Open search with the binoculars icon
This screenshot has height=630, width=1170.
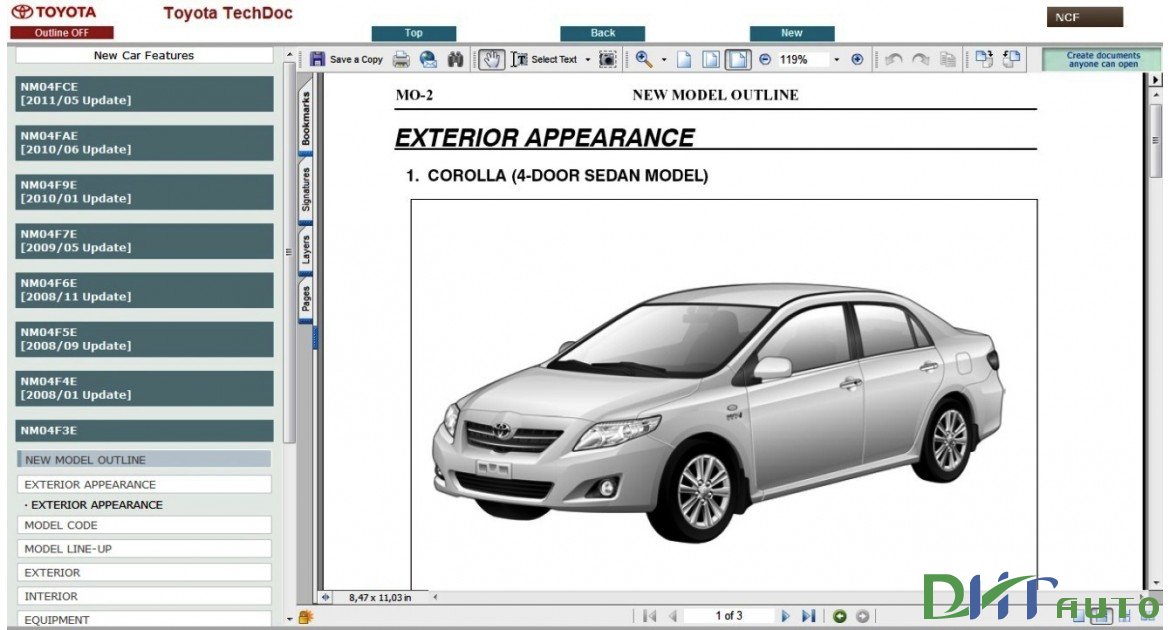(x=455, y=60)
